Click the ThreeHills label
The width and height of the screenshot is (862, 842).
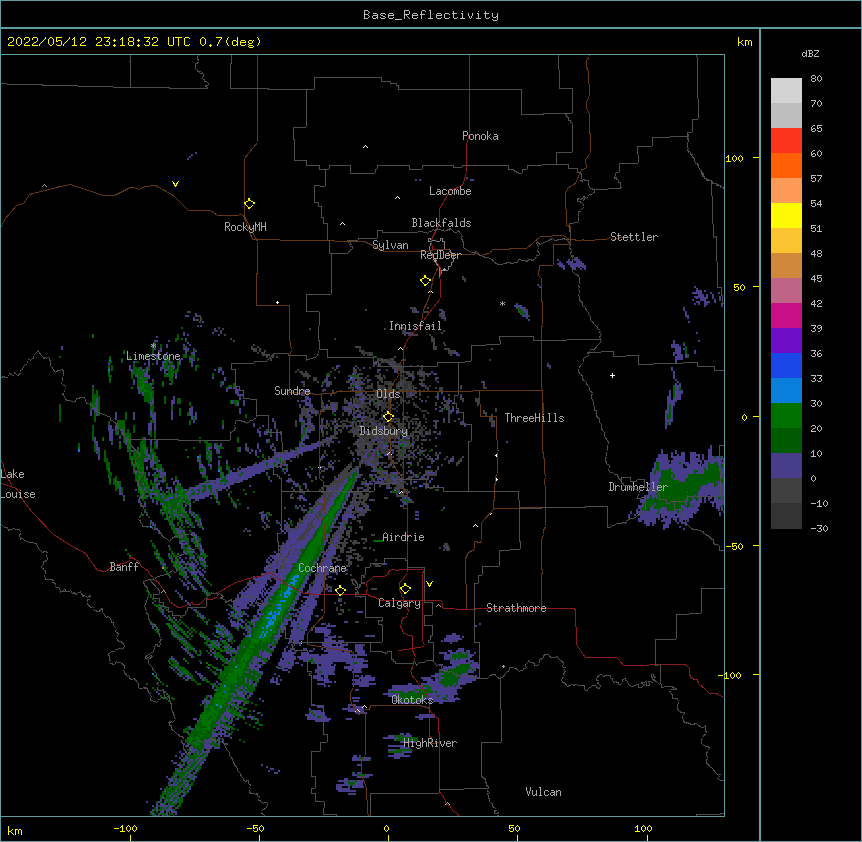point(534,418)
